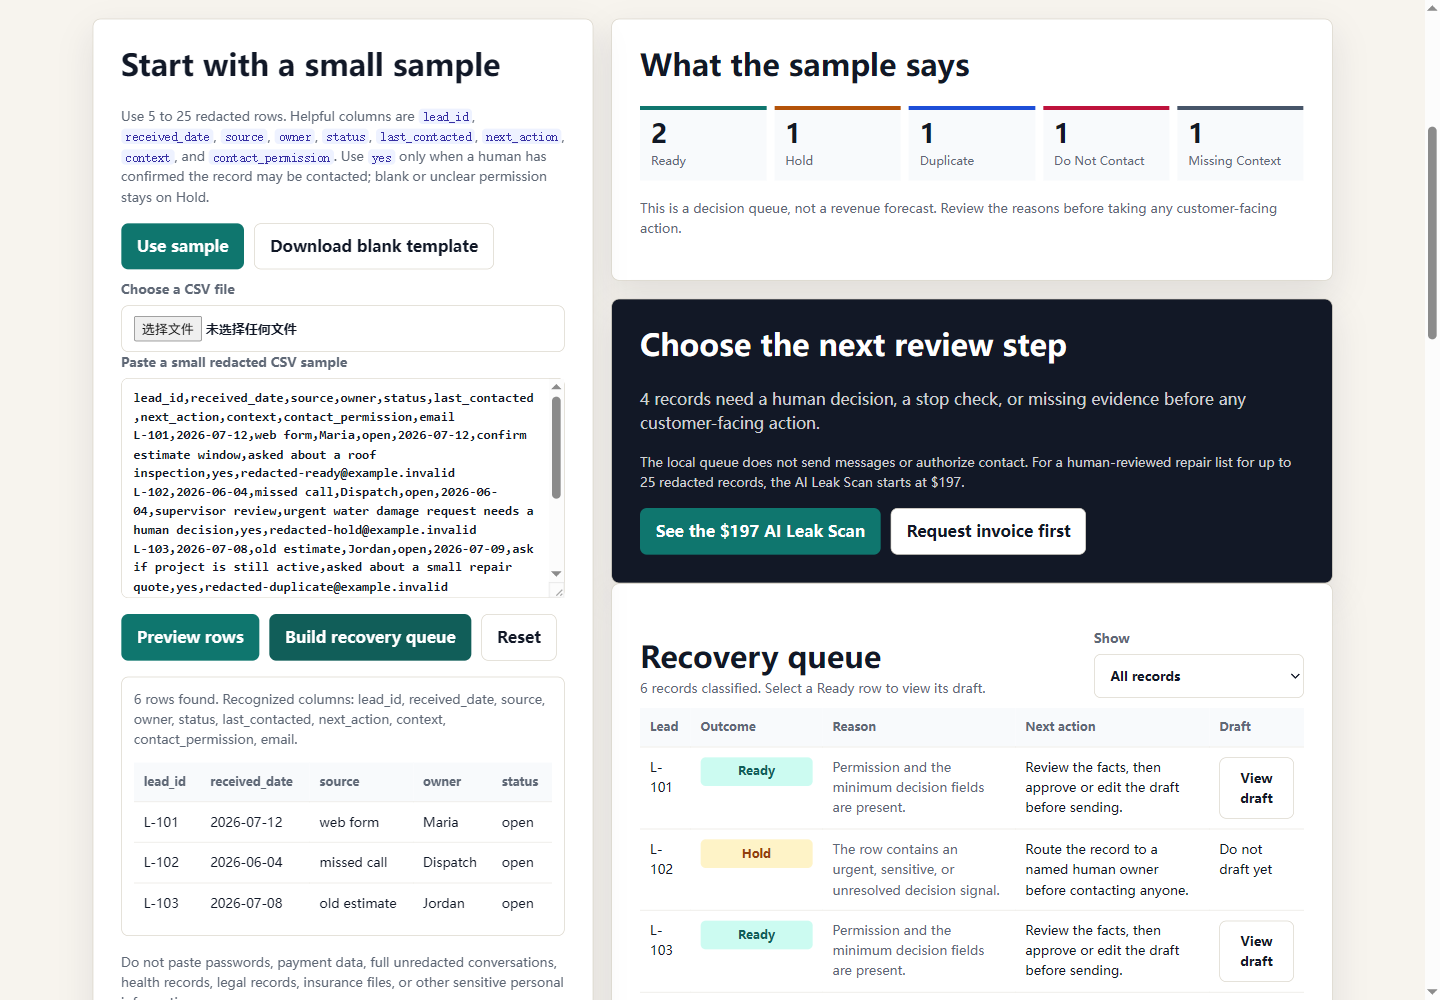Click Request invoice first

988,531
